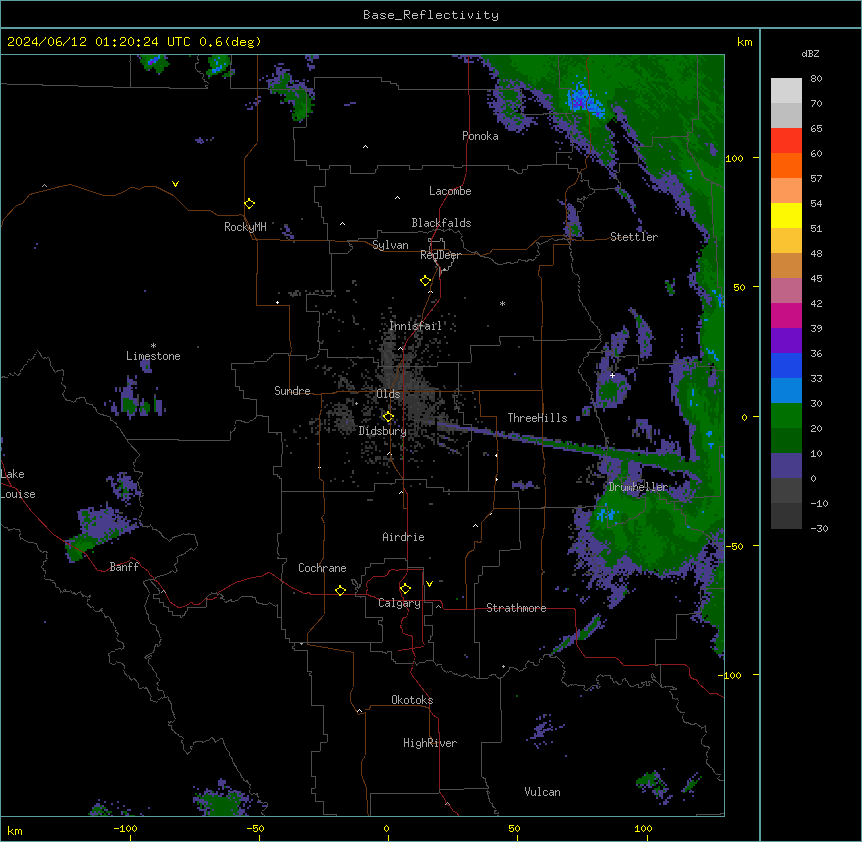
Task: Choose the dark blue swatch between 36 and 33
Action: (786, 365)
